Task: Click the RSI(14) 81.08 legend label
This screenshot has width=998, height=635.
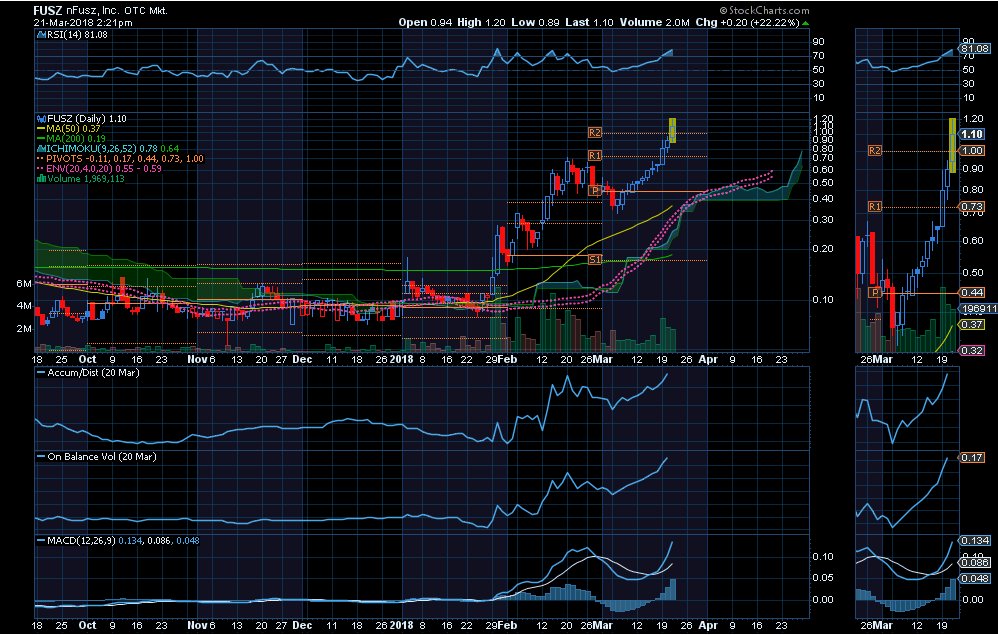Action: point(76,35)
